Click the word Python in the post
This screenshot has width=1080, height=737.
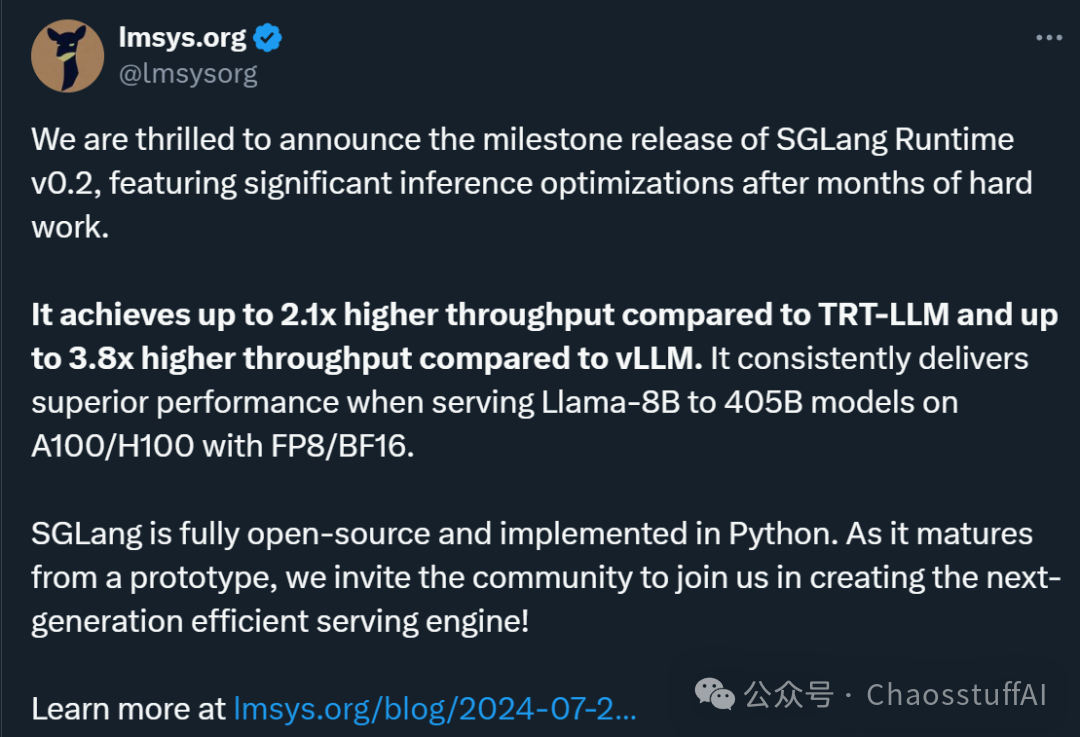coord(783,534)
